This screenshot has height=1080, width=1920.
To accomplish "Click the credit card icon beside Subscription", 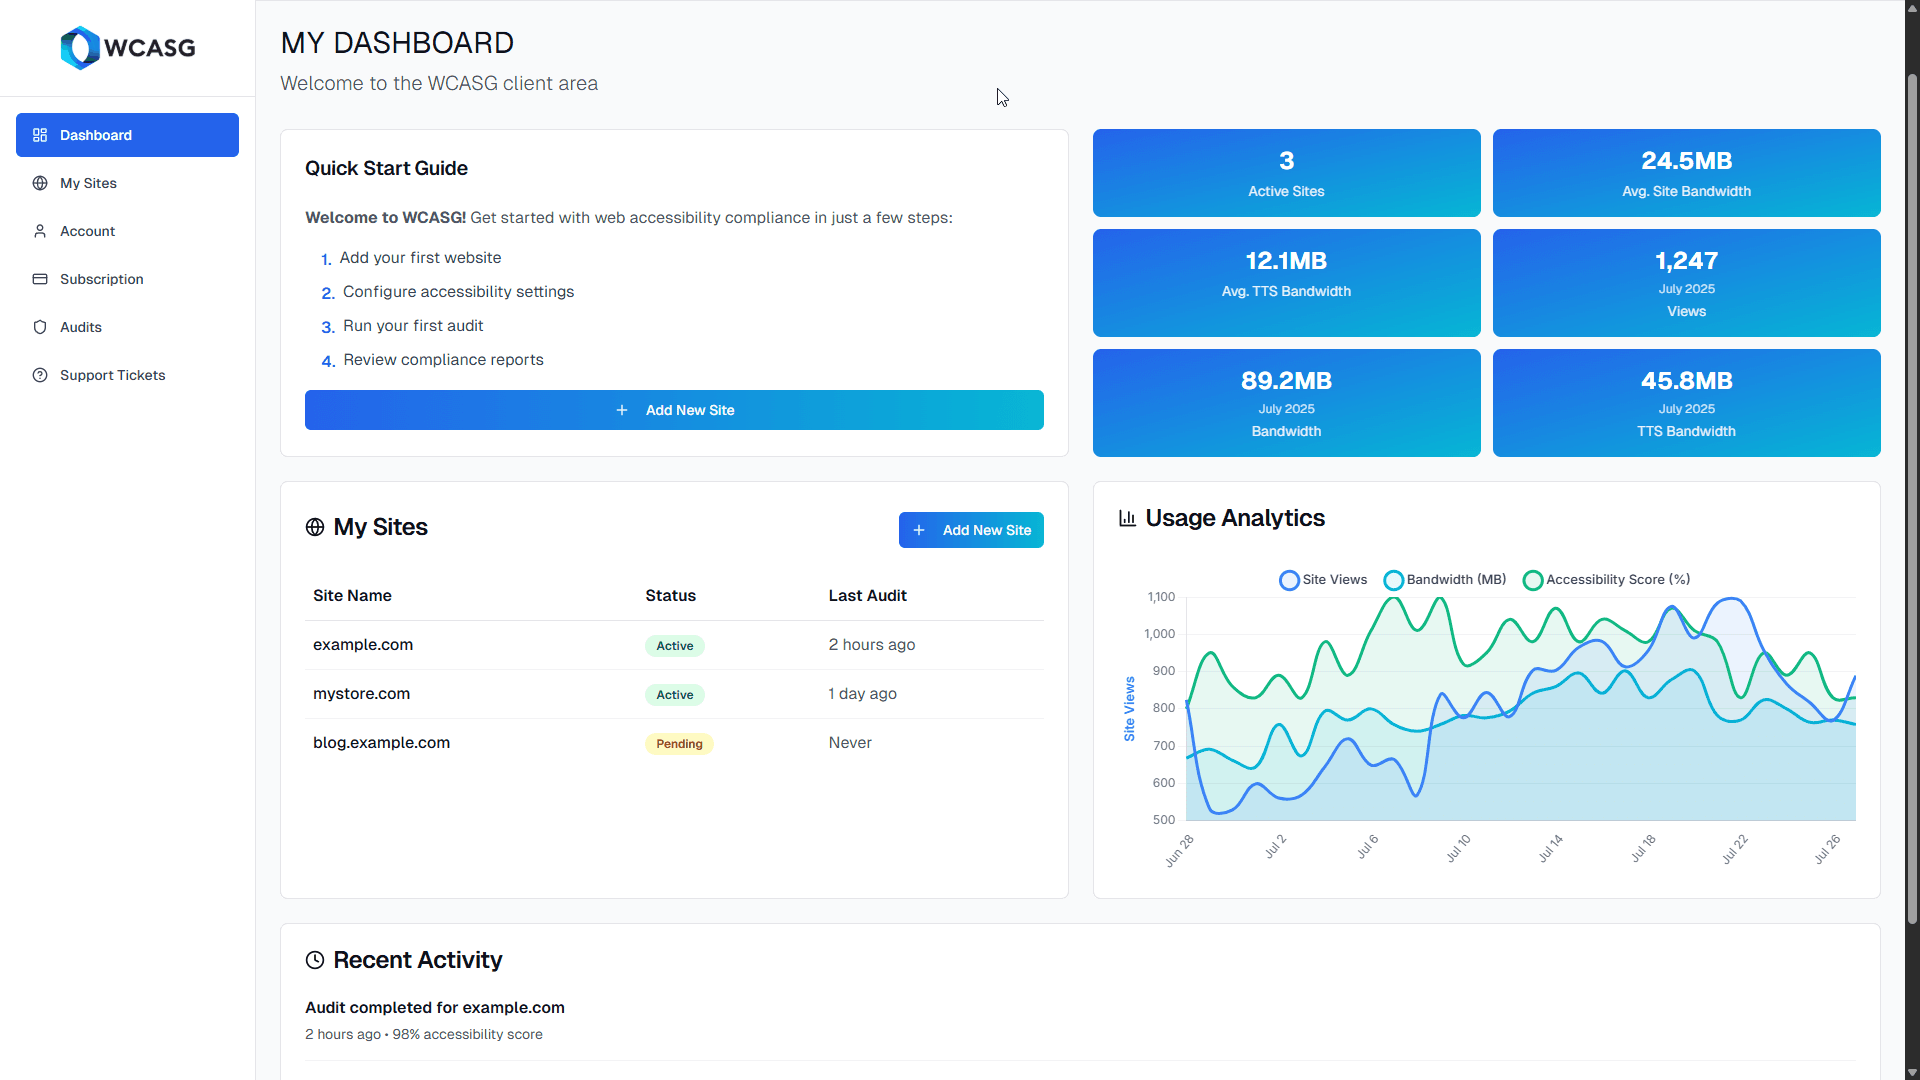I will coord(40,279).
